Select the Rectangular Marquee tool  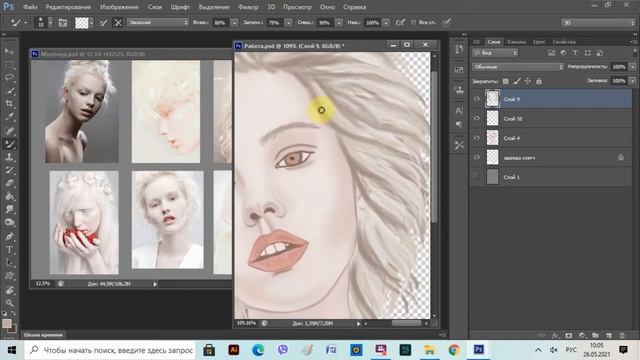pos(9,64)
